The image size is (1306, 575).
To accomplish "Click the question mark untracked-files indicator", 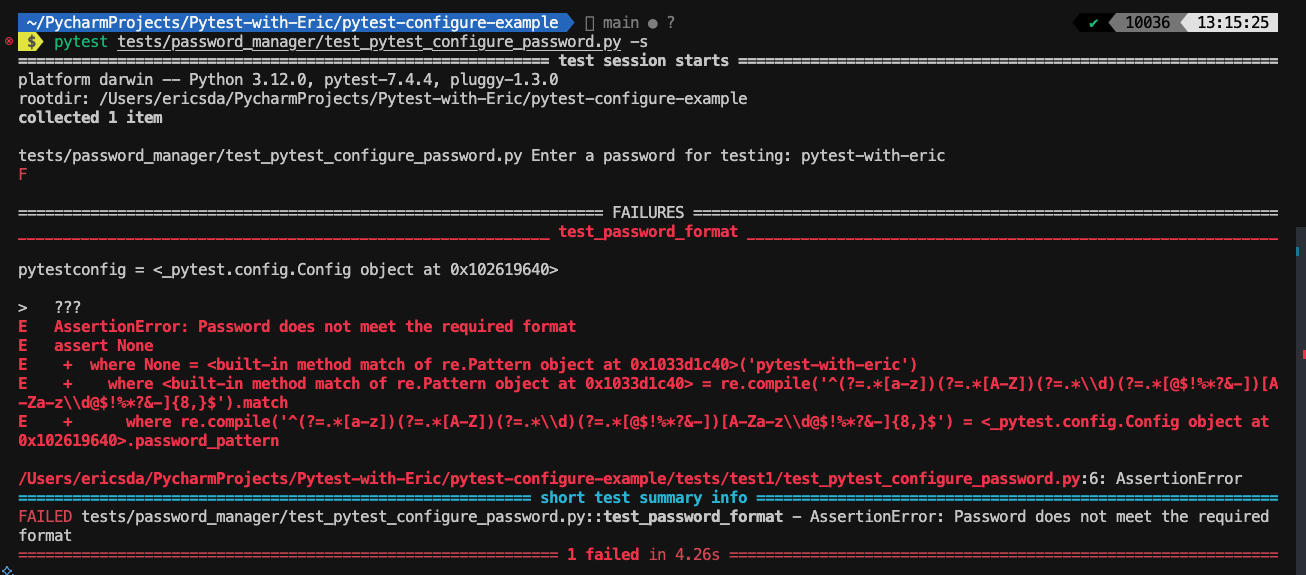I will point(670,22).
